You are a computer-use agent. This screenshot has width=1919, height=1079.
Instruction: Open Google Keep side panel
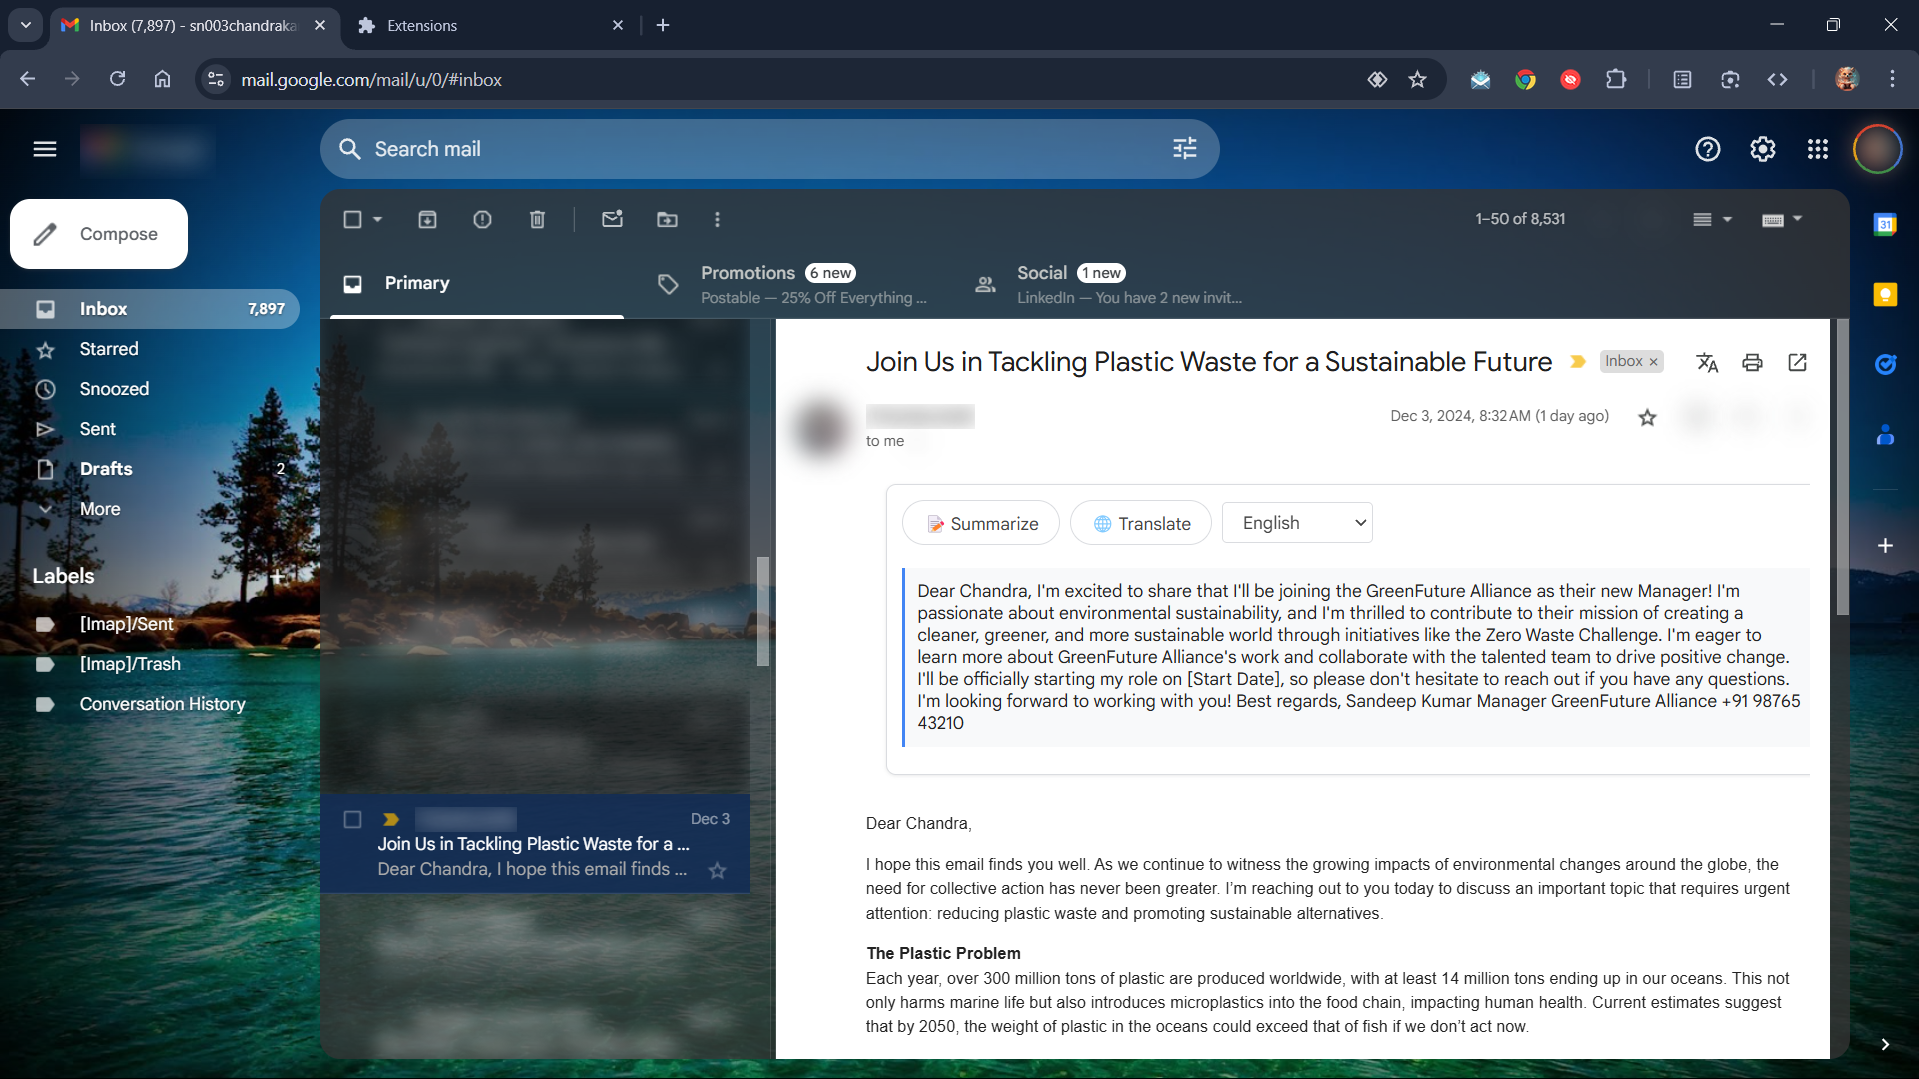tap(1885, 294)
